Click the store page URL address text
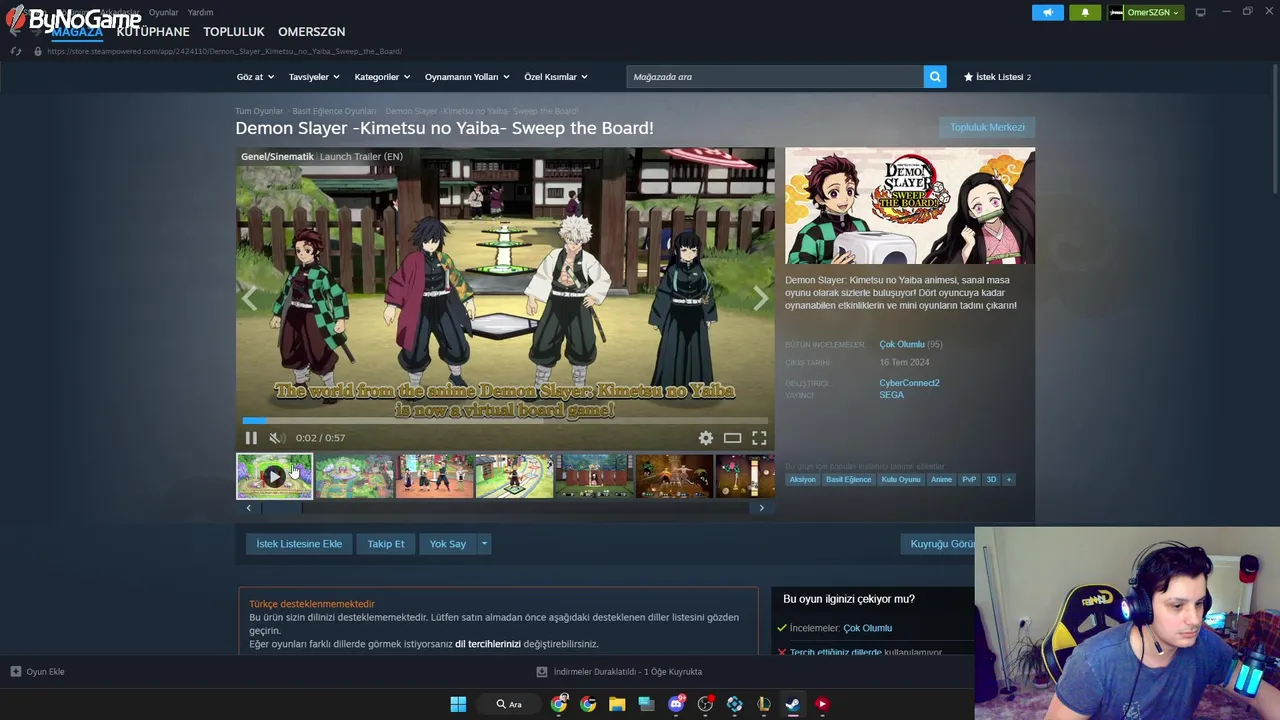Viewport: 1280px width, 720px height. [224, 51]
